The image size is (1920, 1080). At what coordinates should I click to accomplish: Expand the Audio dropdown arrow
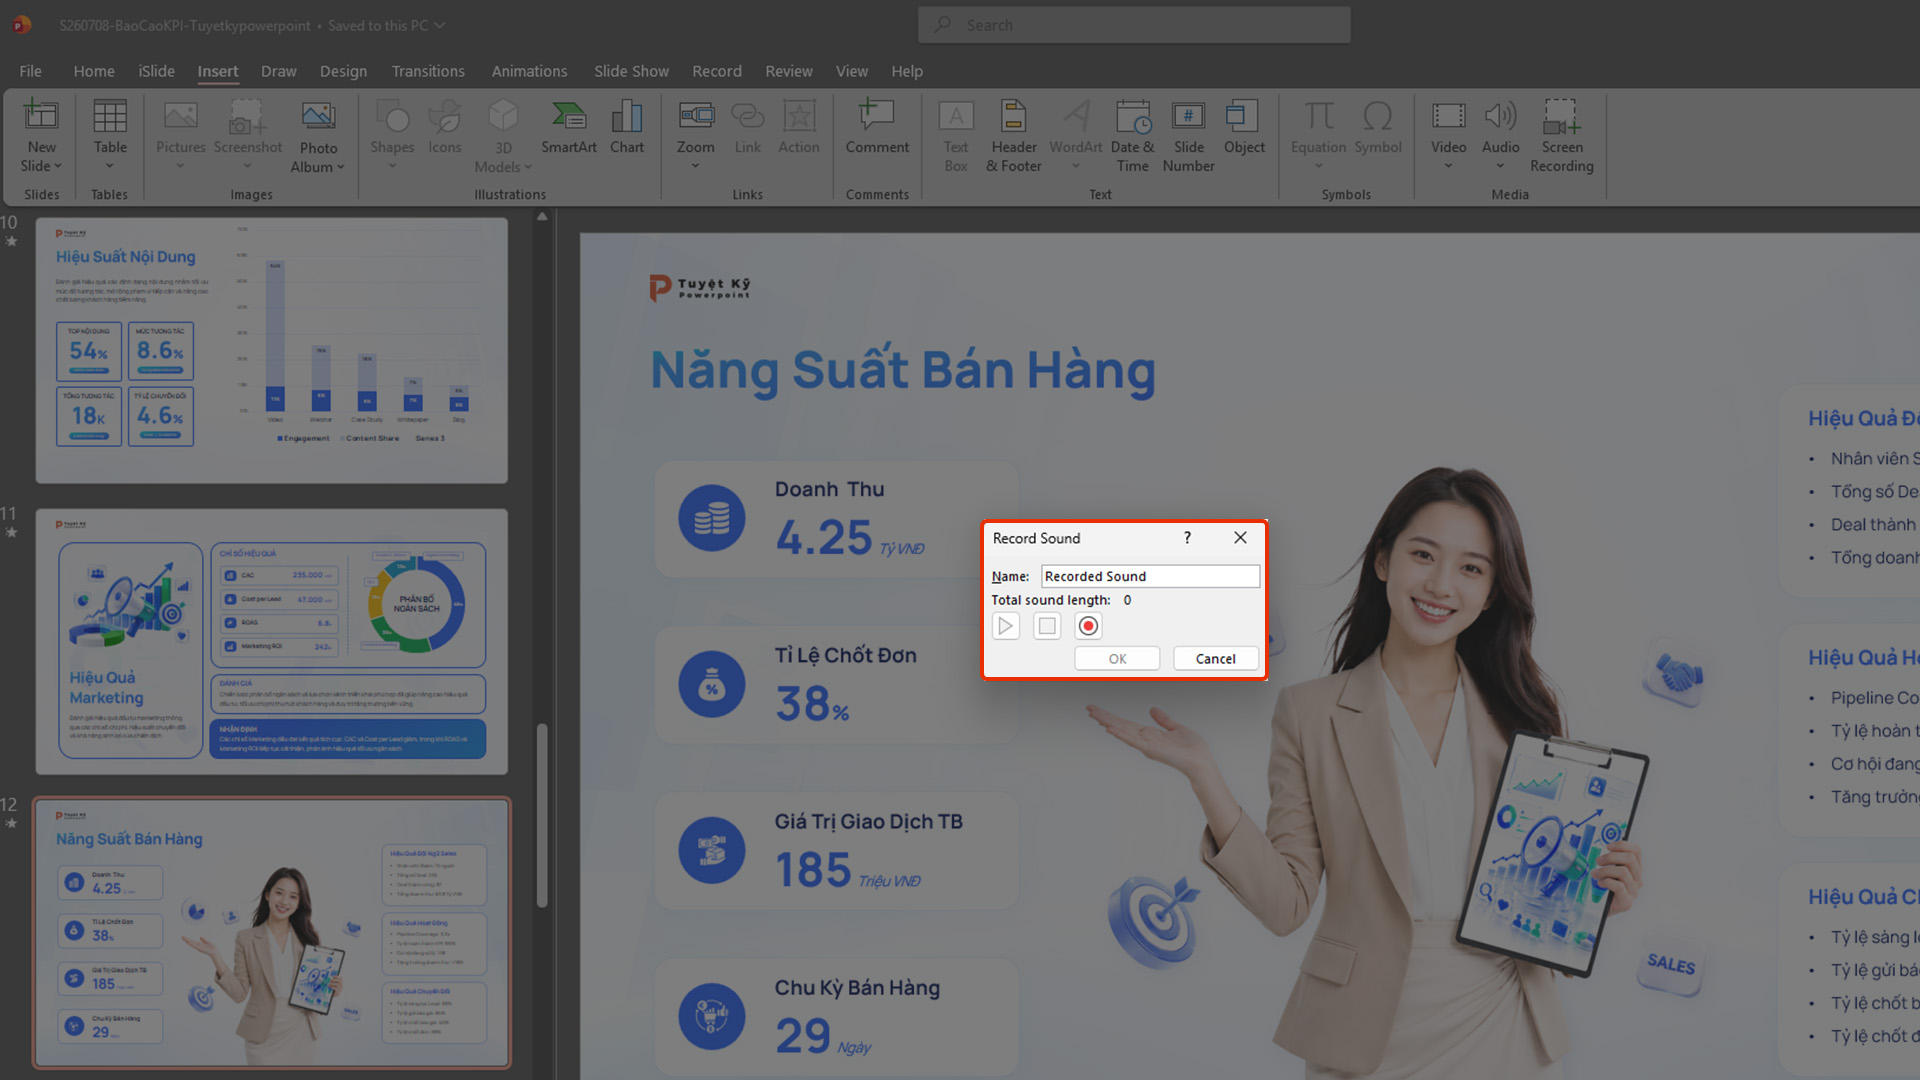coord(1500,166)
